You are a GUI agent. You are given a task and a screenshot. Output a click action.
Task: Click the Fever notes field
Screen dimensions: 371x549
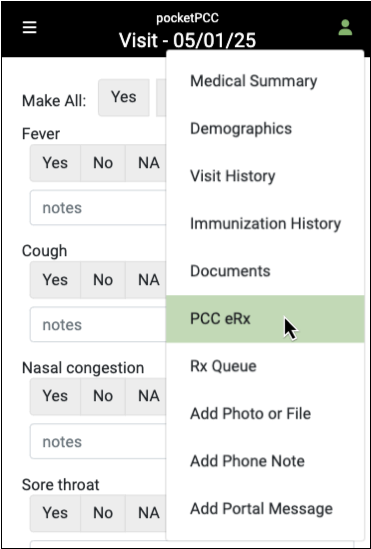coord(98,208)
